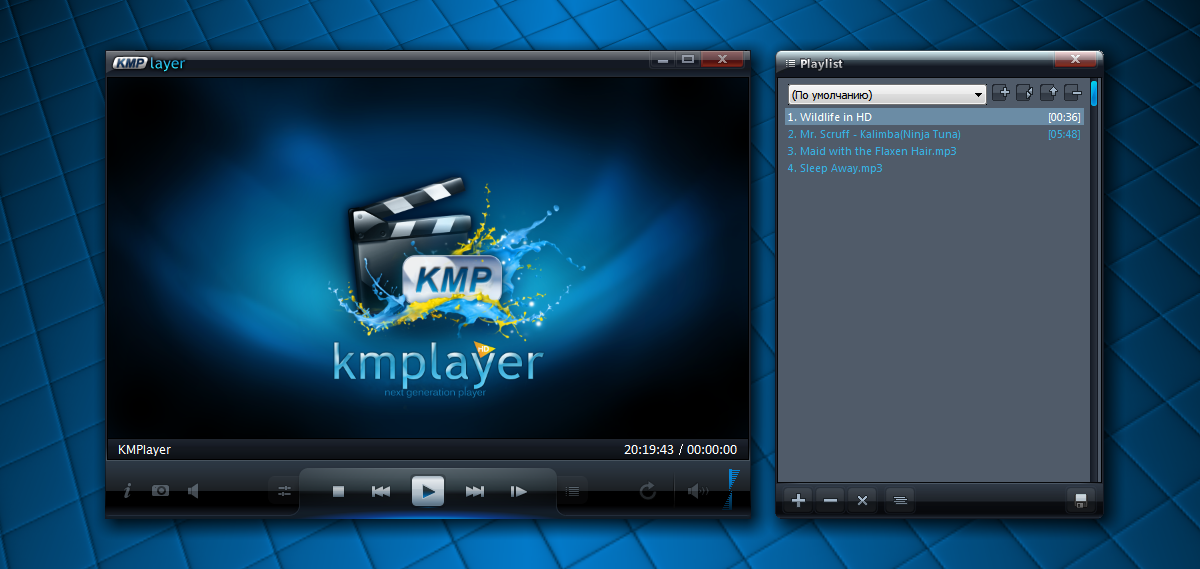Skip to the next track

point(475,491)
